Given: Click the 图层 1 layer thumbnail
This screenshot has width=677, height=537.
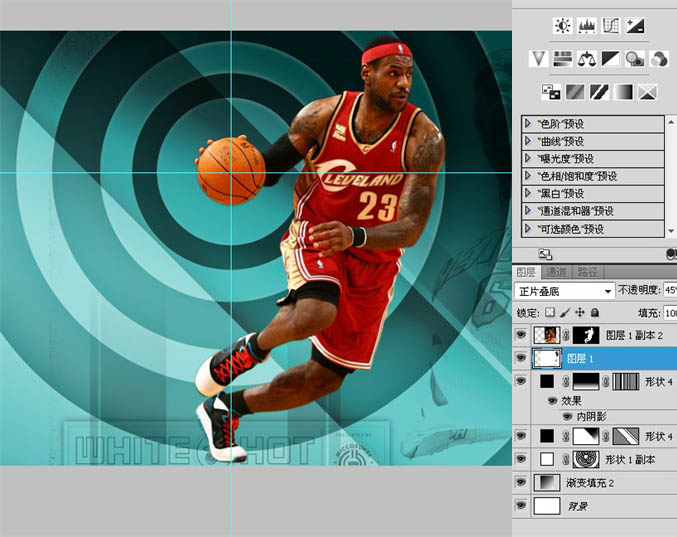Looking at the screenshot, I should [547, 359].
